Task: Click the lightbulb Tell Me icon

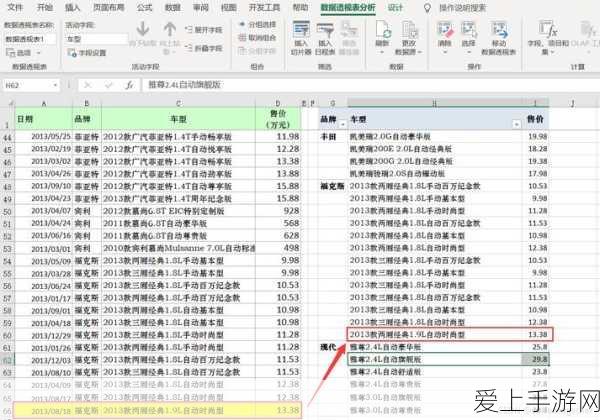Action: tap(427, 8)
